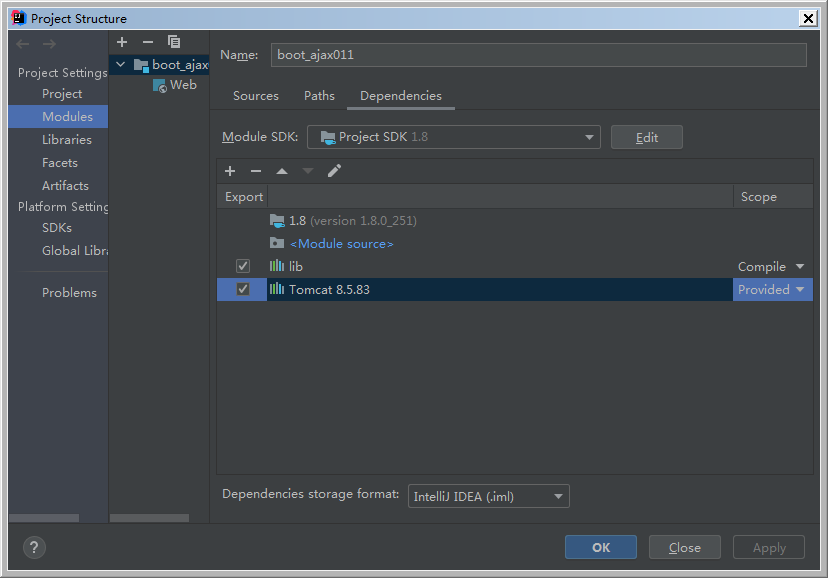Image resolution: width=828 pixels, height=578 pixels.
Task: Open Artifacts in the sidebar
Action: (x=65, y=186)
